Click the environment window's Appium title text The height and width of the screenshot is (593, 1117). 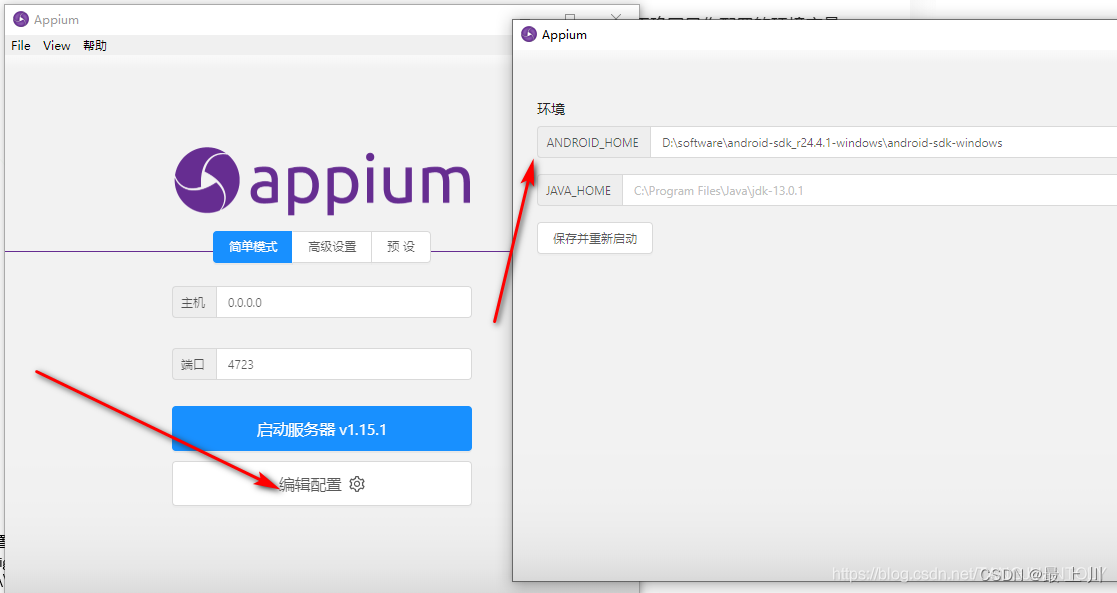(x=564, y=35)
